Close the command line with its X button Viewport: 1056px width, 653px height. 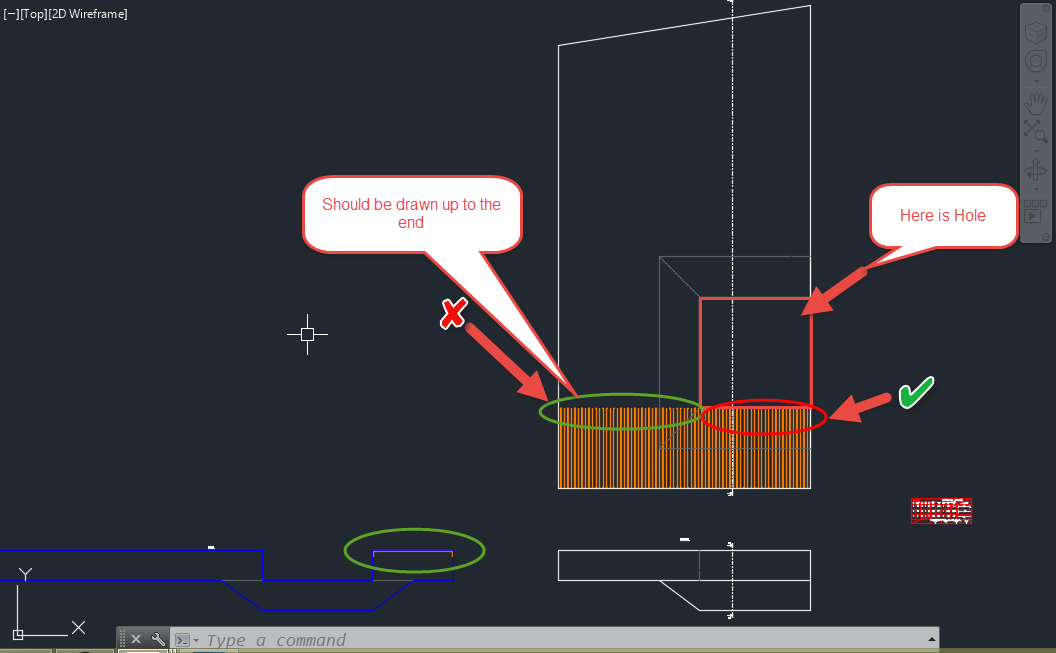(136, 638)
